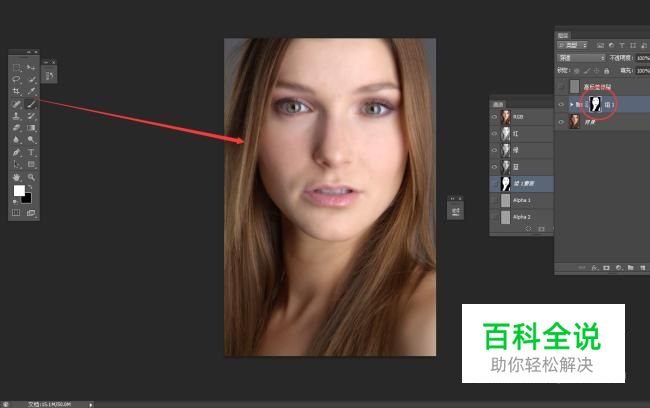Save selection as channel
650x408 pixels.
(541, 229)
